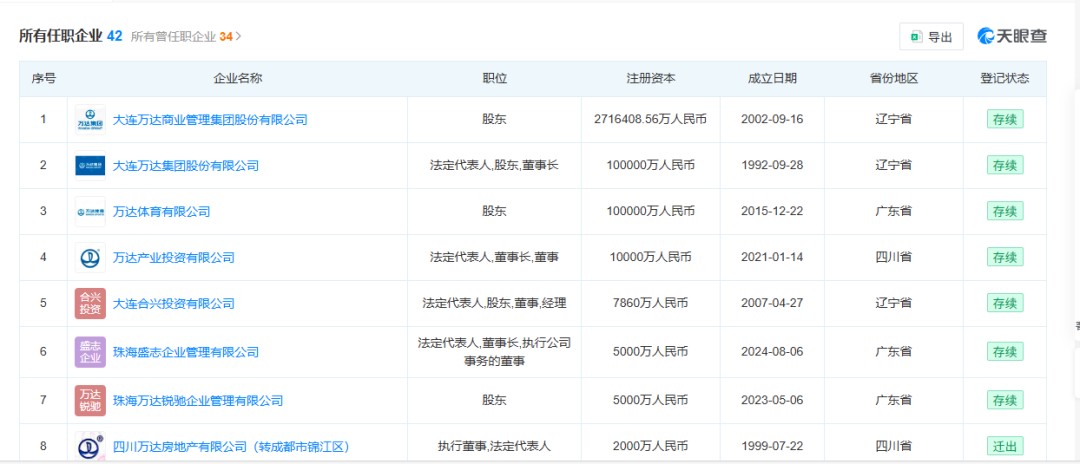Click the 大连万达集团 blue logo icon

pyautogui.click(x=90, y=166)
